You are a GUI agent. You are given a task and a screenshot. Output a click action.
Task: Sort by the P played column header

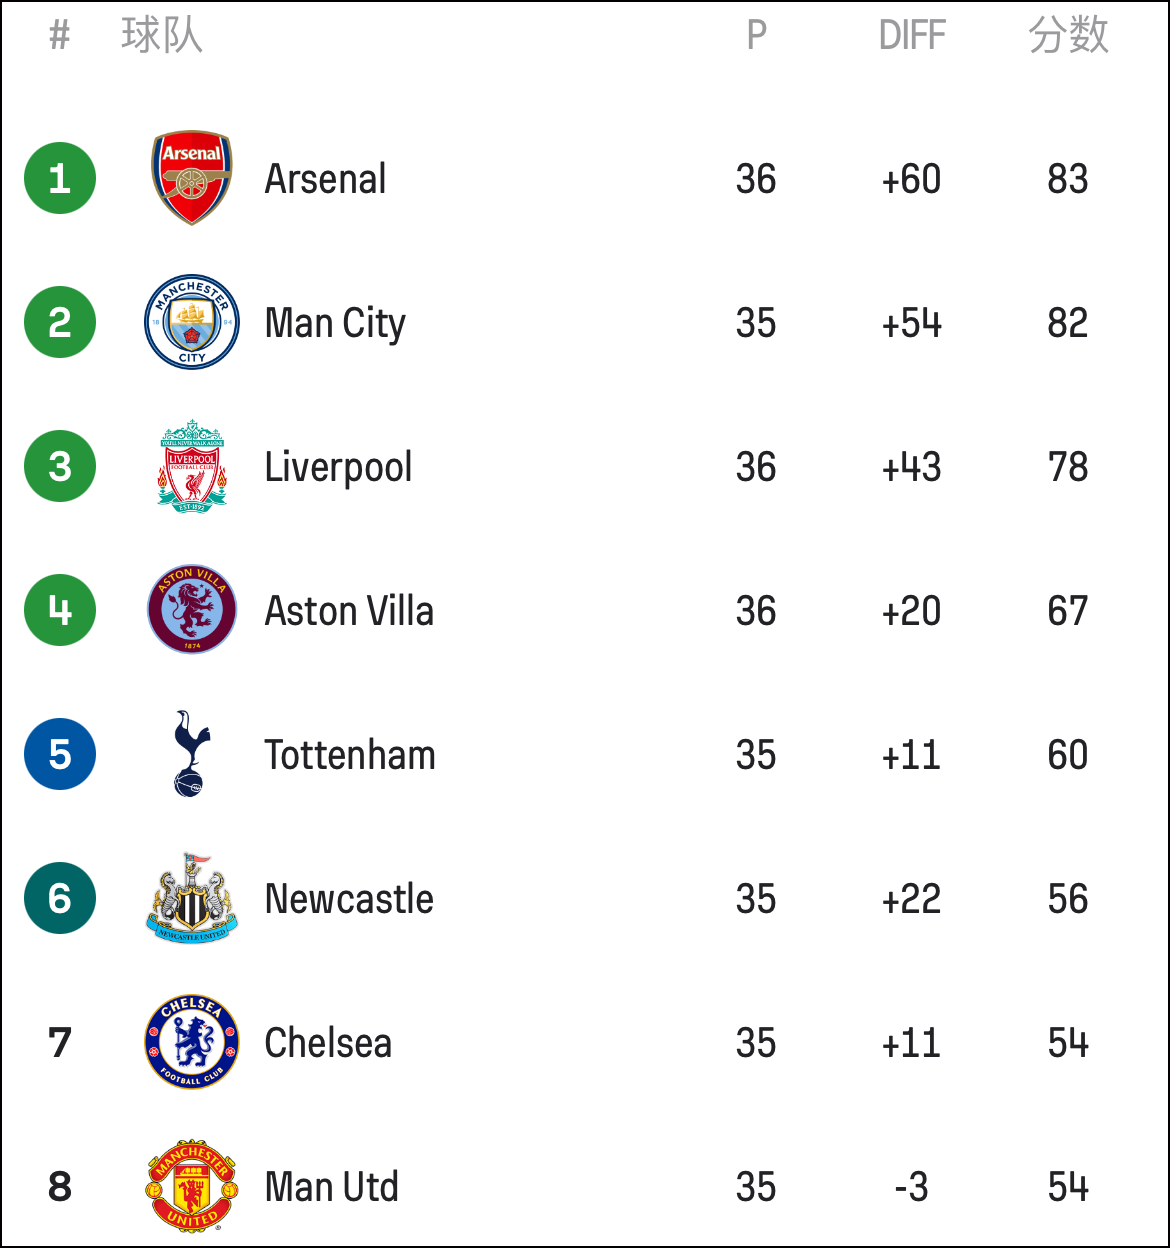(x=757, y=36)
